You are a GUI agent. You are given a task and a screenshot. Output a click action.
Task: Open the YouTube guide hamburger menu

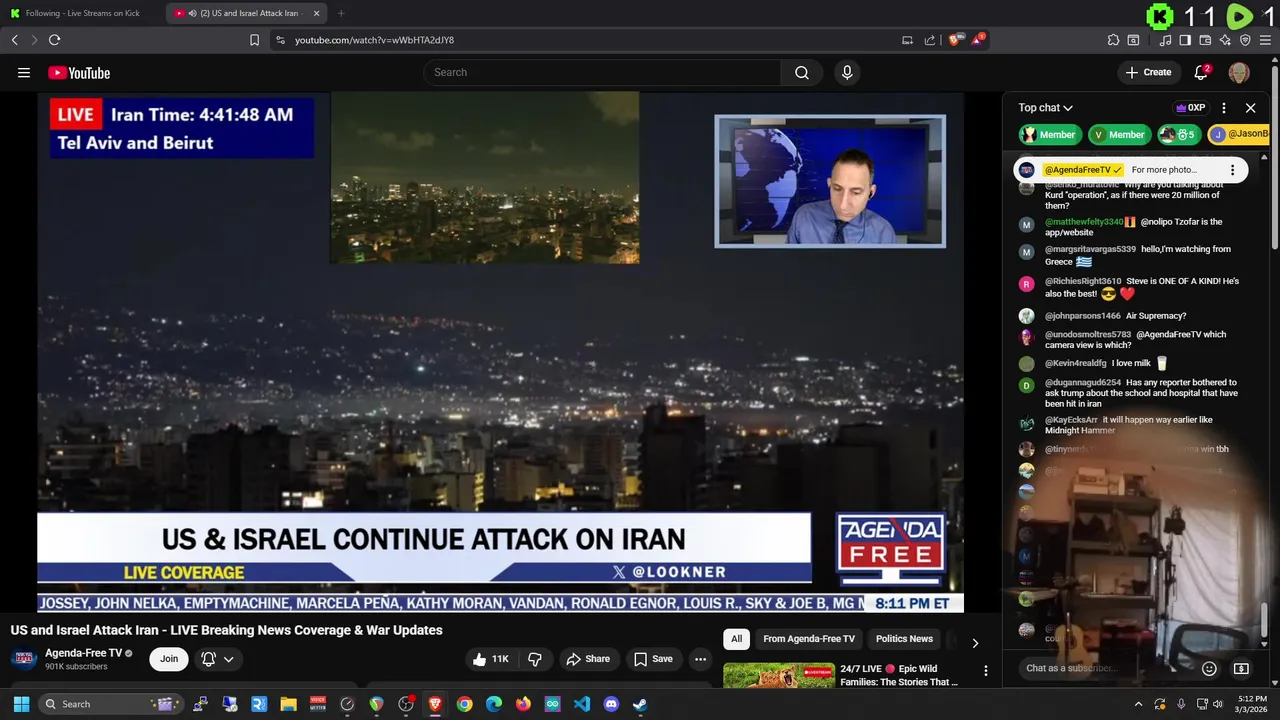(x=24, y=72)
